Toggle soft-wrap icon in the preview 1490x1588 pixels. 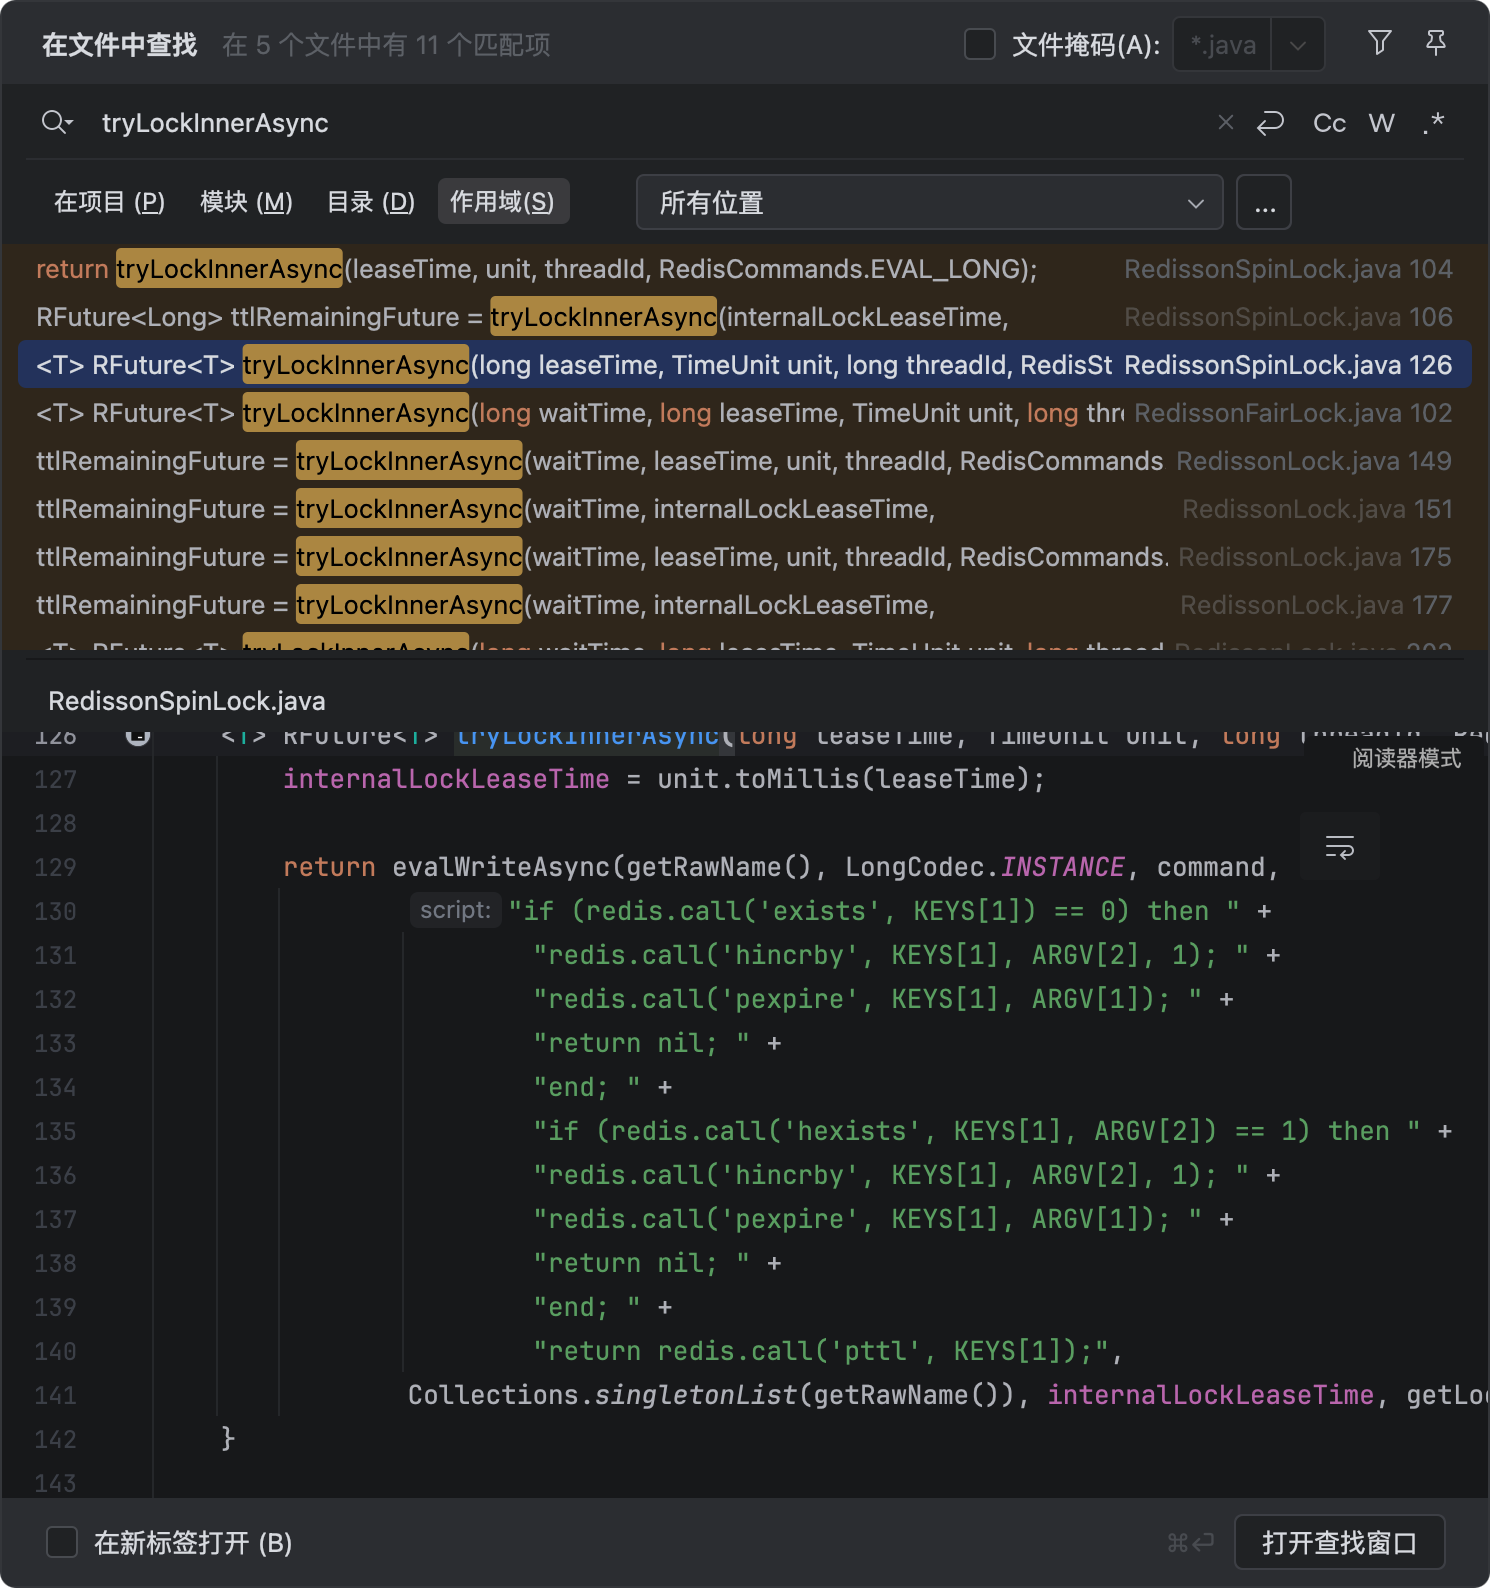click(1339, 847)
